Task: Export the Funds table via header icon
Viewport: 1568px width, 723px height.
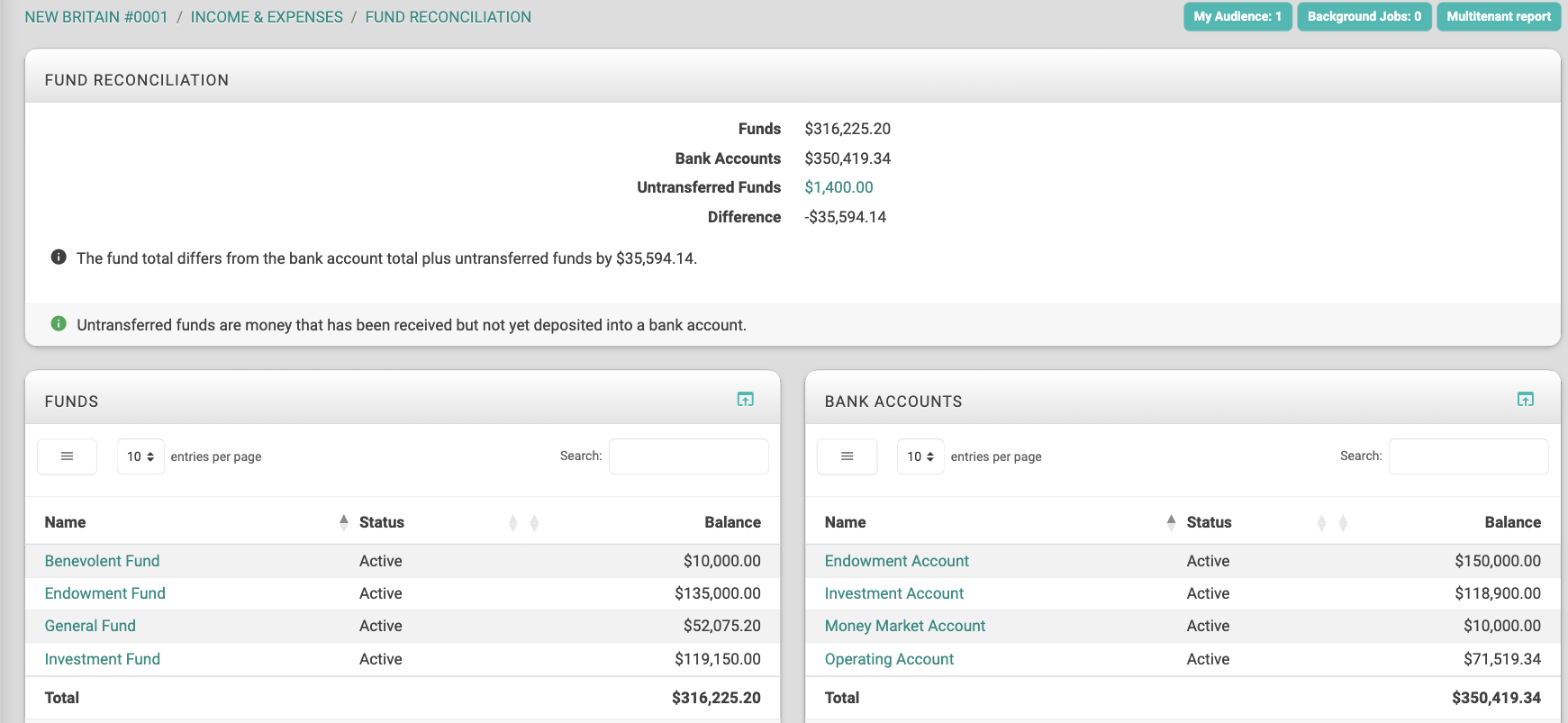Action: click(745, 399)
